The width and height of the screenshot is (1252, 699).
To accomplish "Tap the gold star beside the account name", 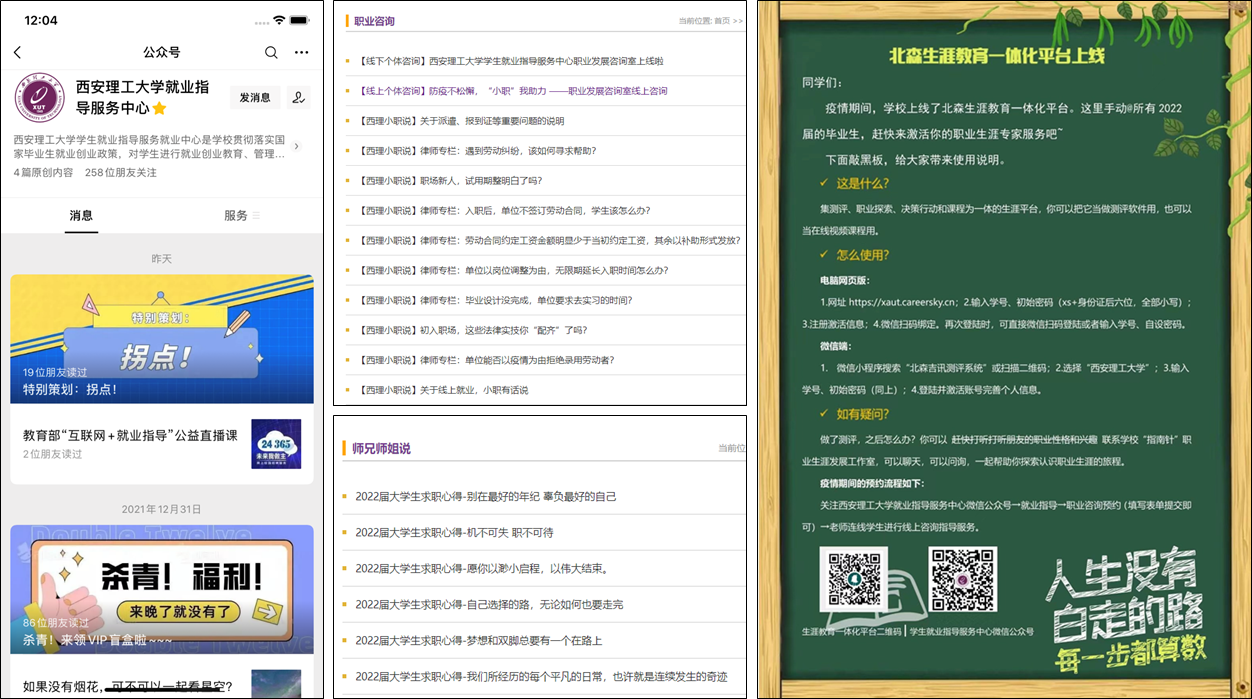I will (159, 108).
